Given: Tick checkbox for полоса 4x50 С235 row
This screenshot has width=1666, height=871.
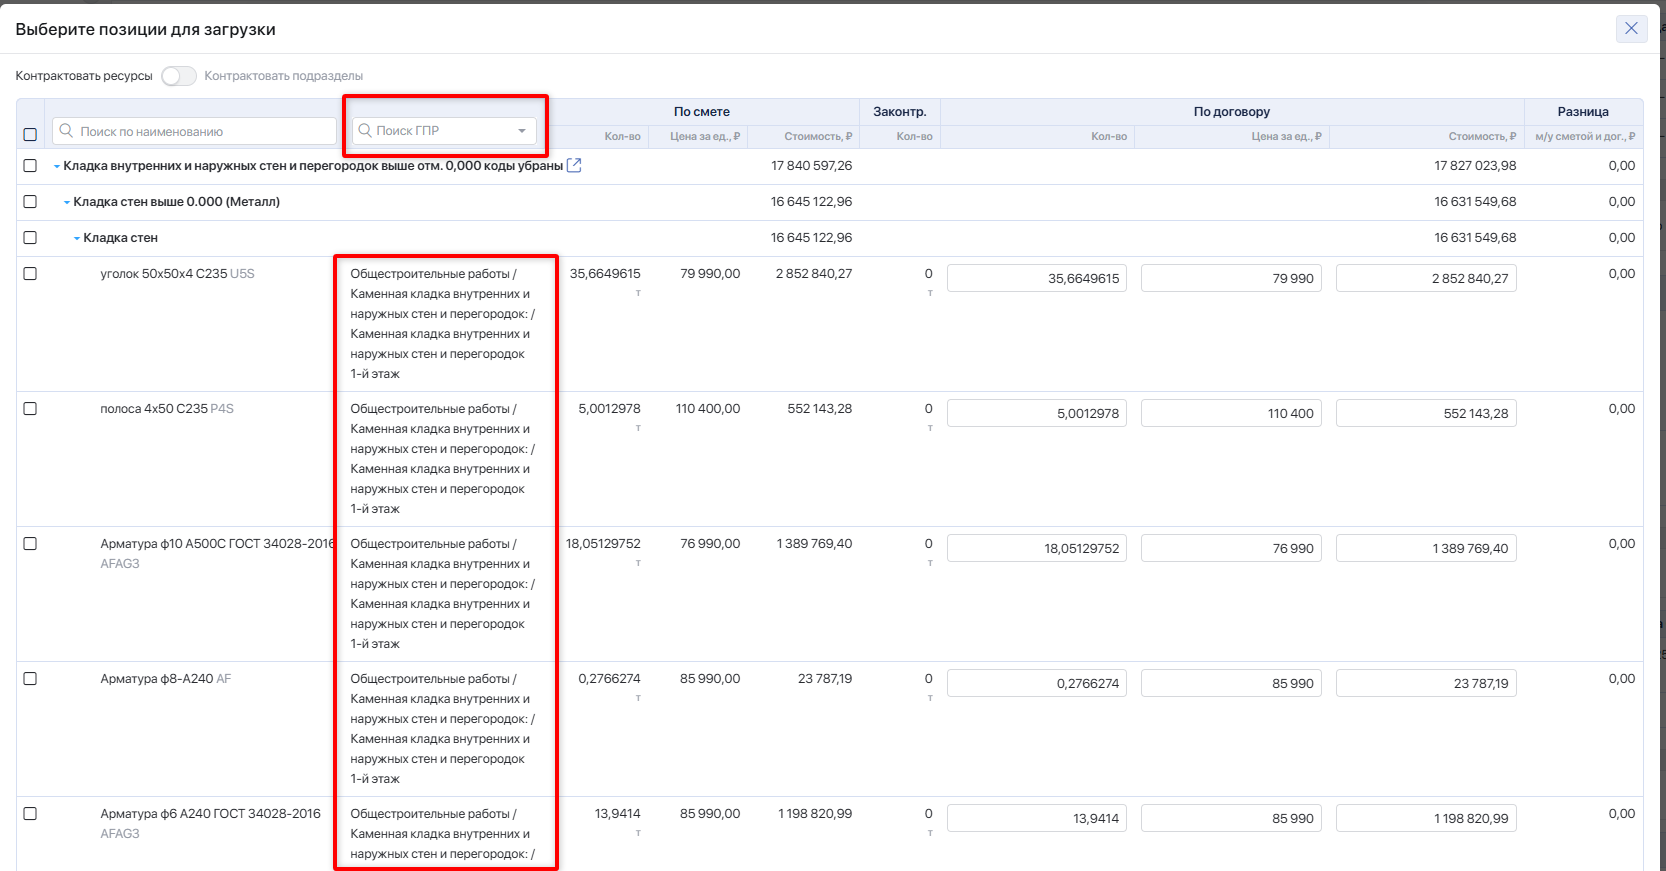Looking at the screenshot, I should click(x=30, y=409).
